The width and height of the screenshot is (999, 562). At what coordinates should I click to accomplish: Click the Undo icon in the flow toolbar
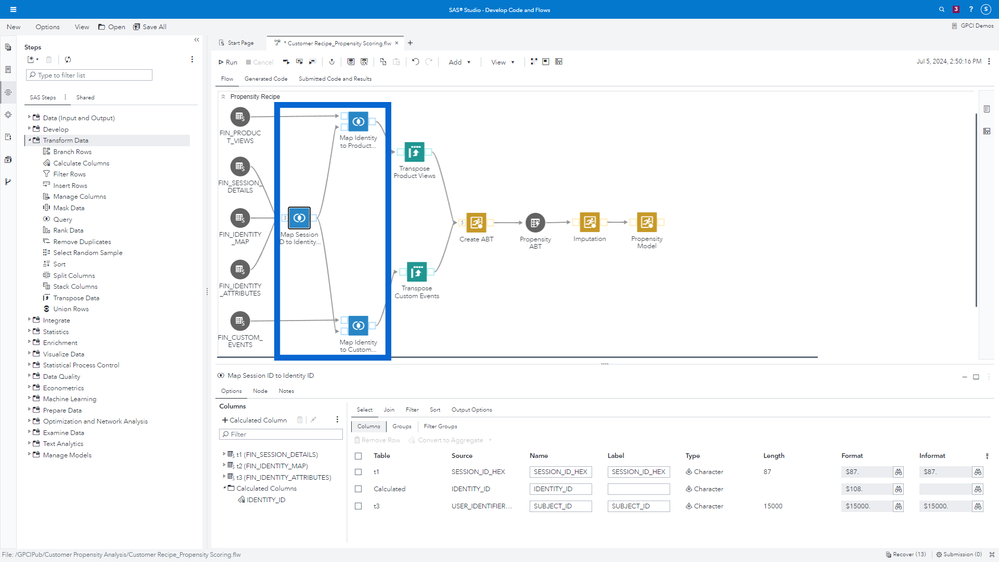click(415, 62)
